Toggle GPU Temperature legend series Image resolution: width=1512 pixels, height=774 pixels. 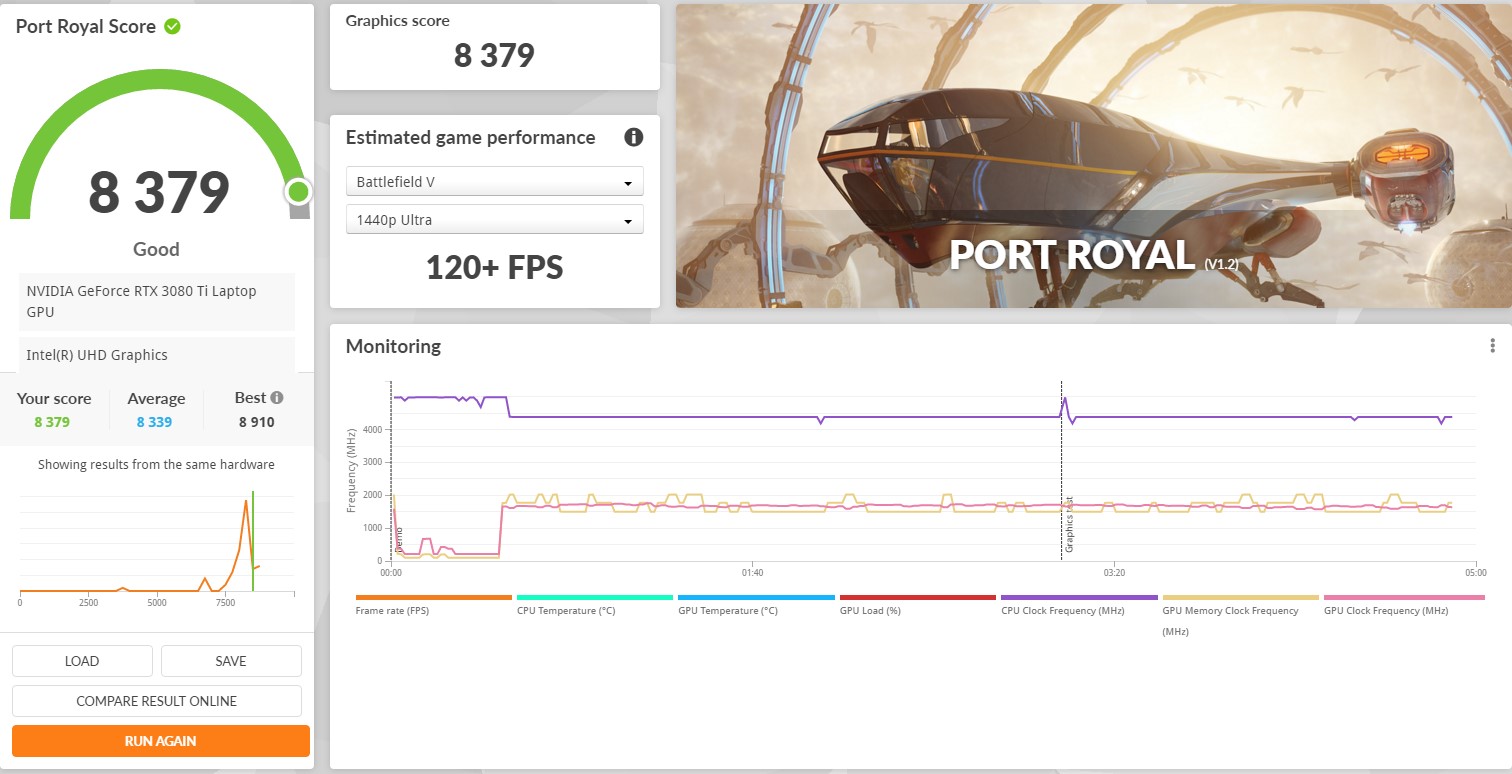[x=727, y=610]
